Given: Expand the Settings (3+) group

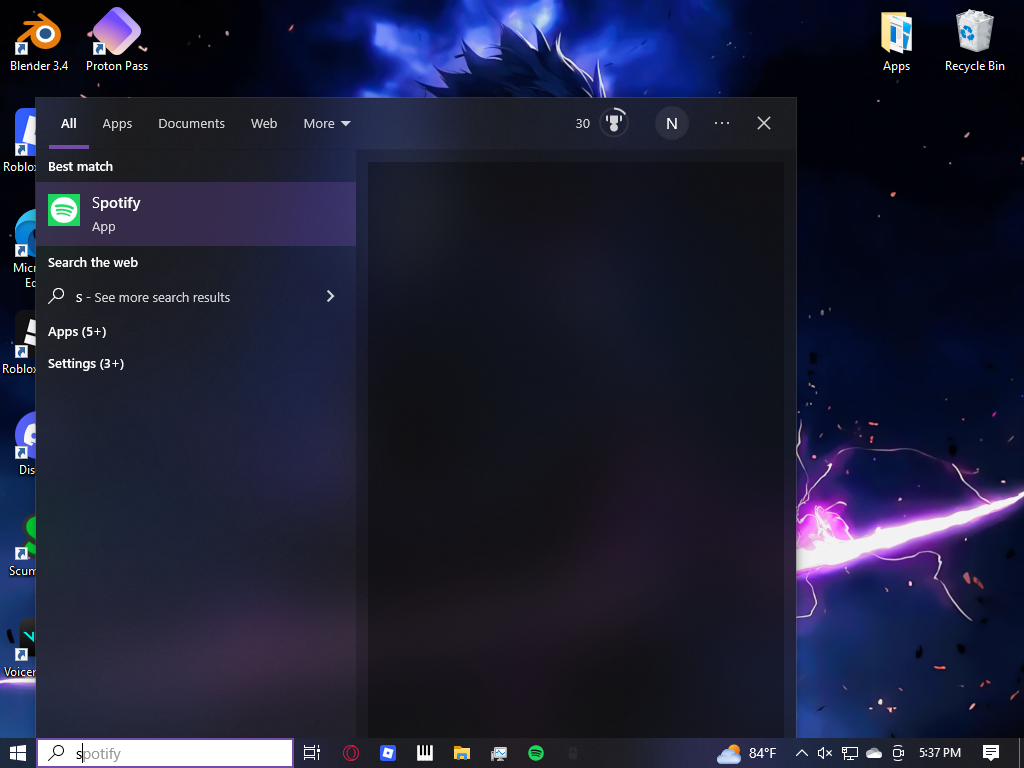Looking at the screenshot, I should tap(86, 364).
